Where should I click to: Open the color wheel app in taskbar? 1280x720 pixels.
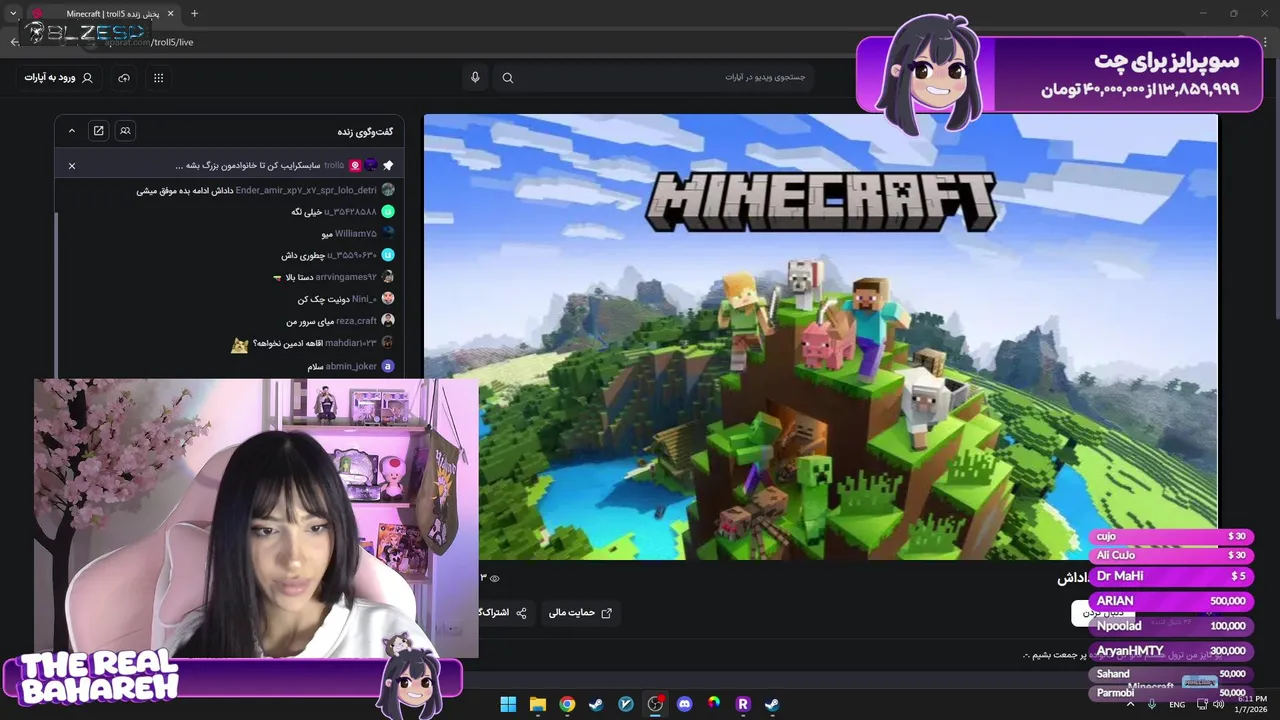tap(714, 704)
